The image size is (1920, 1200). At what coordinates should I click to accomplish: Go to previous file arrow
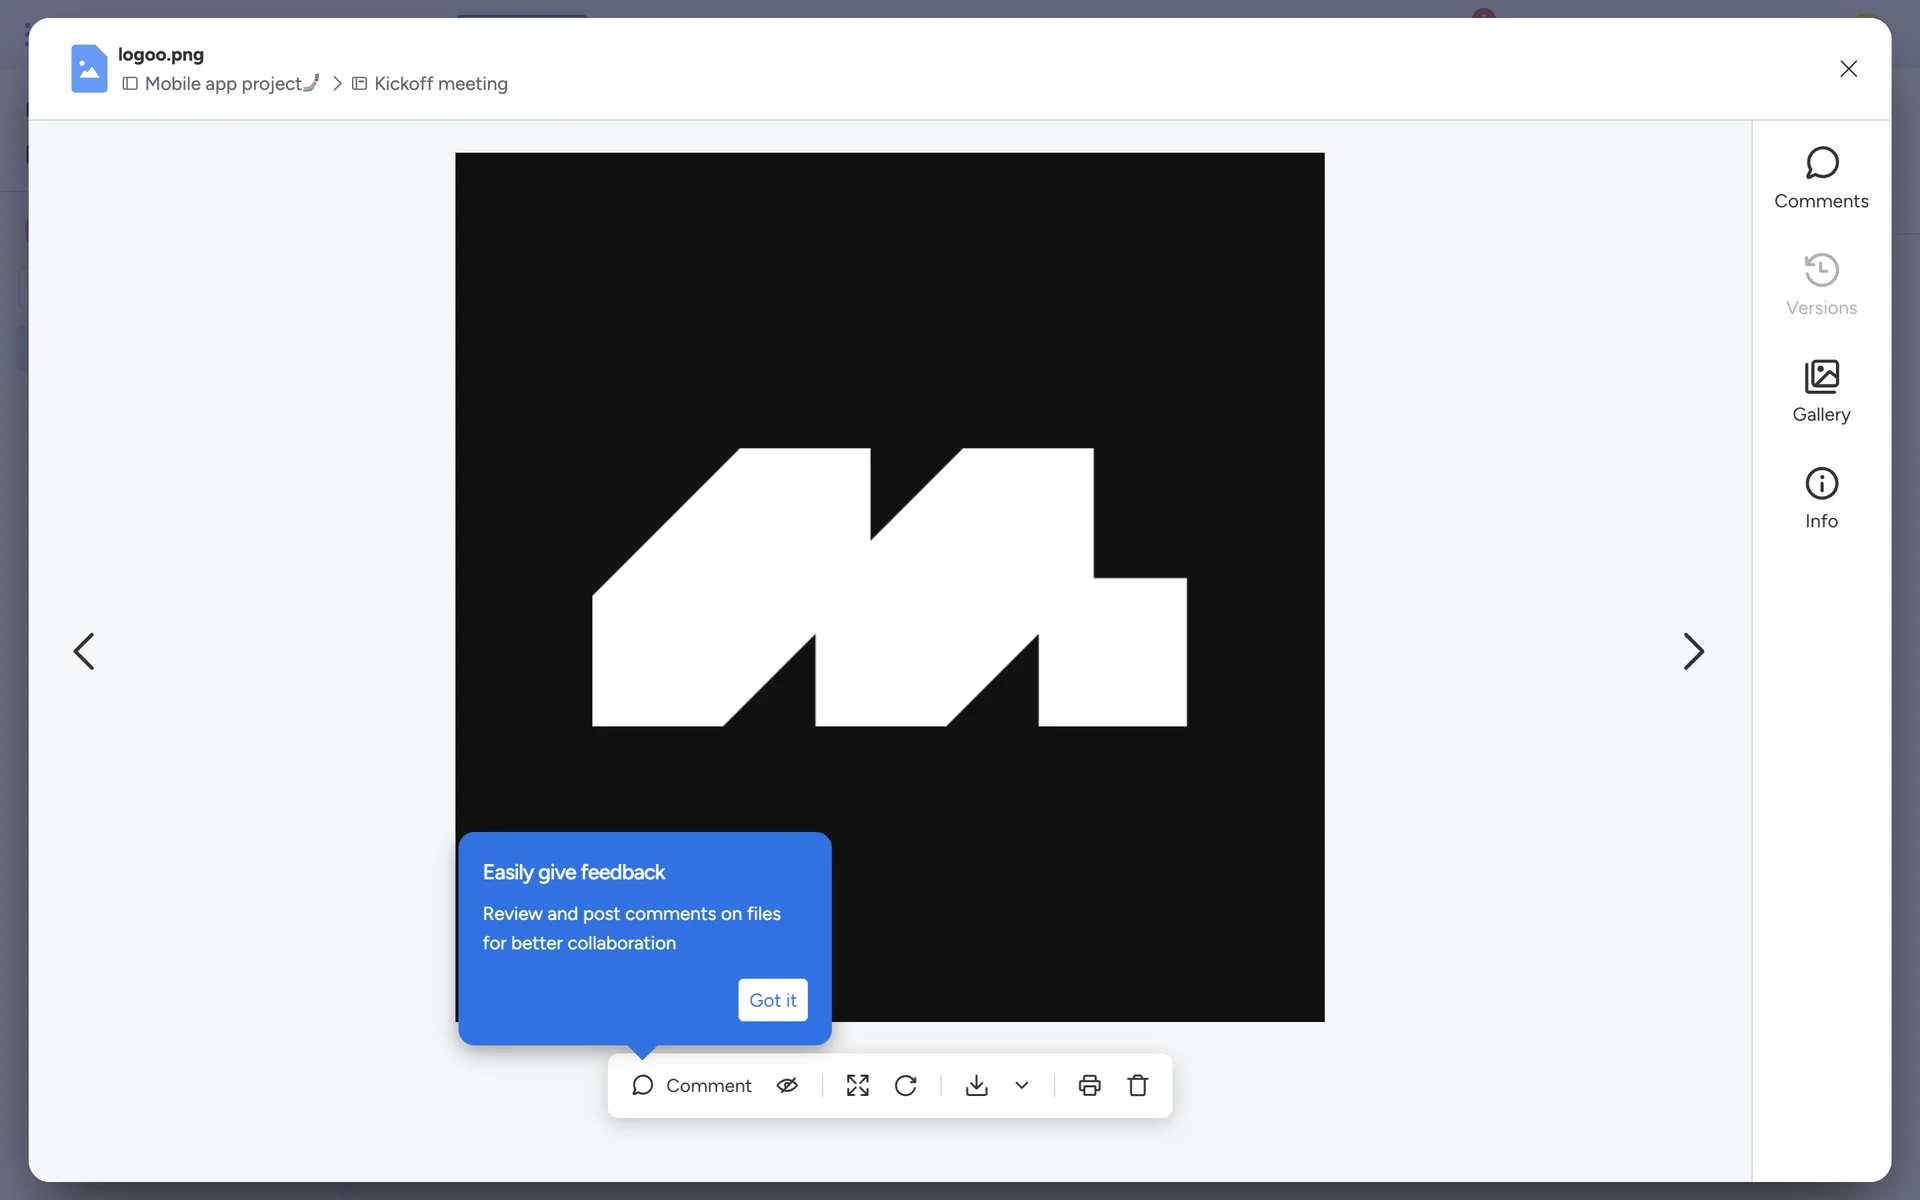point(84,651)
